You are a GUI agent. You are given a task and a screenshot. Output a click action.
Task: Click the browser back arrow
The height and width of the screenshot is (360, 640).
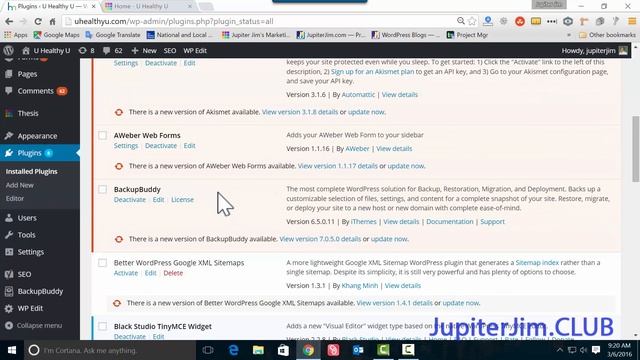(x=9, y=21)
